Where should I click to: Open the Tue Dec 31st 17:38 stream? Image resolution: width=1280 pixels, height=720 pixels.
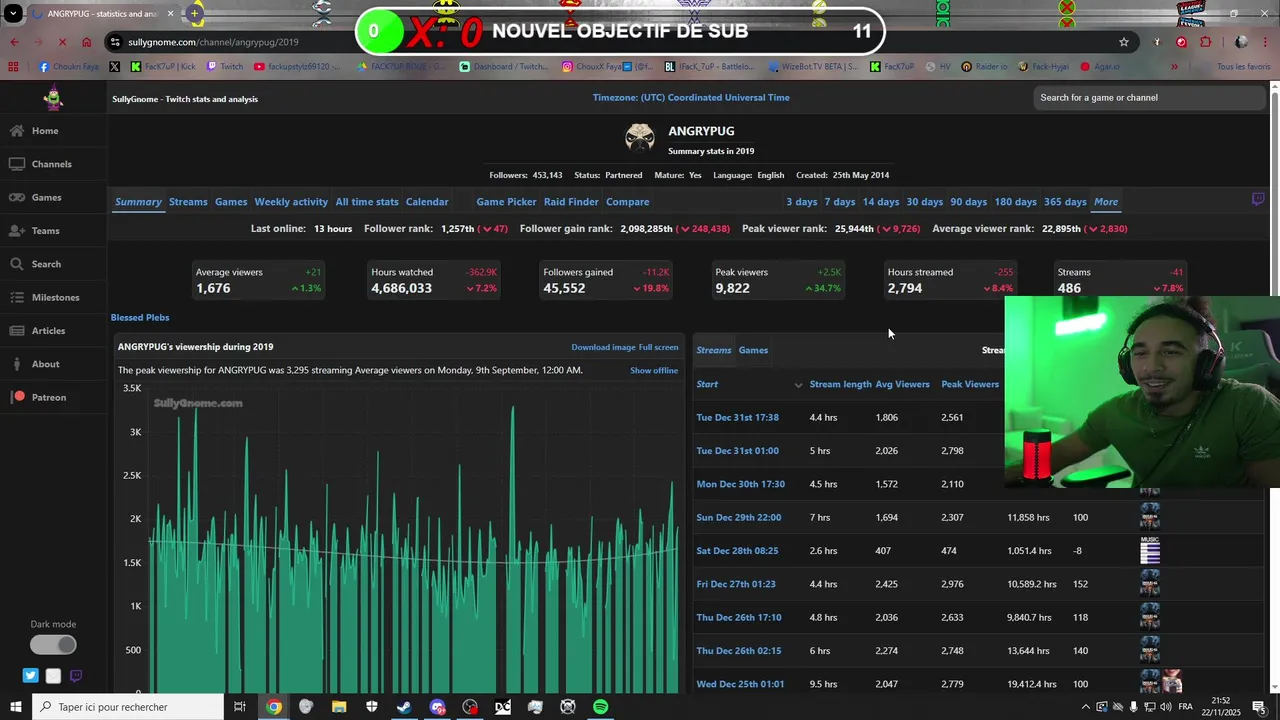pos(738,417)
